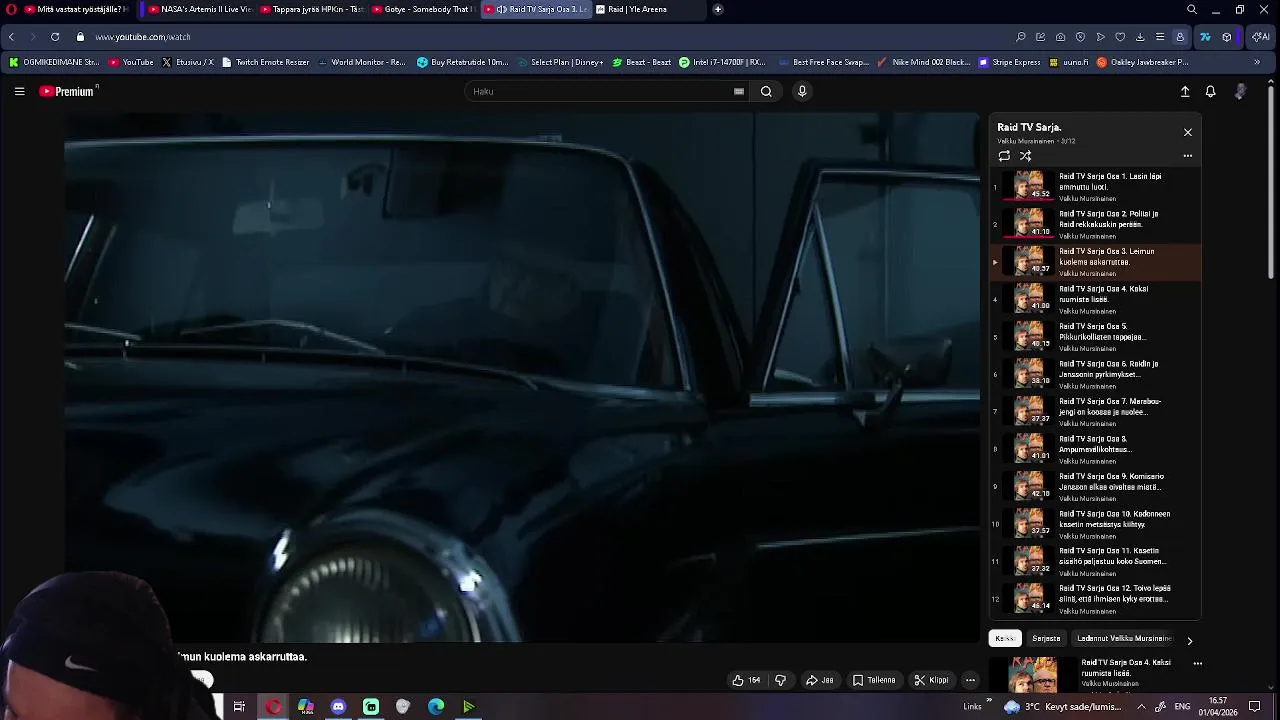
Task: Click the Tallenna save button
Action: (874, 680)
